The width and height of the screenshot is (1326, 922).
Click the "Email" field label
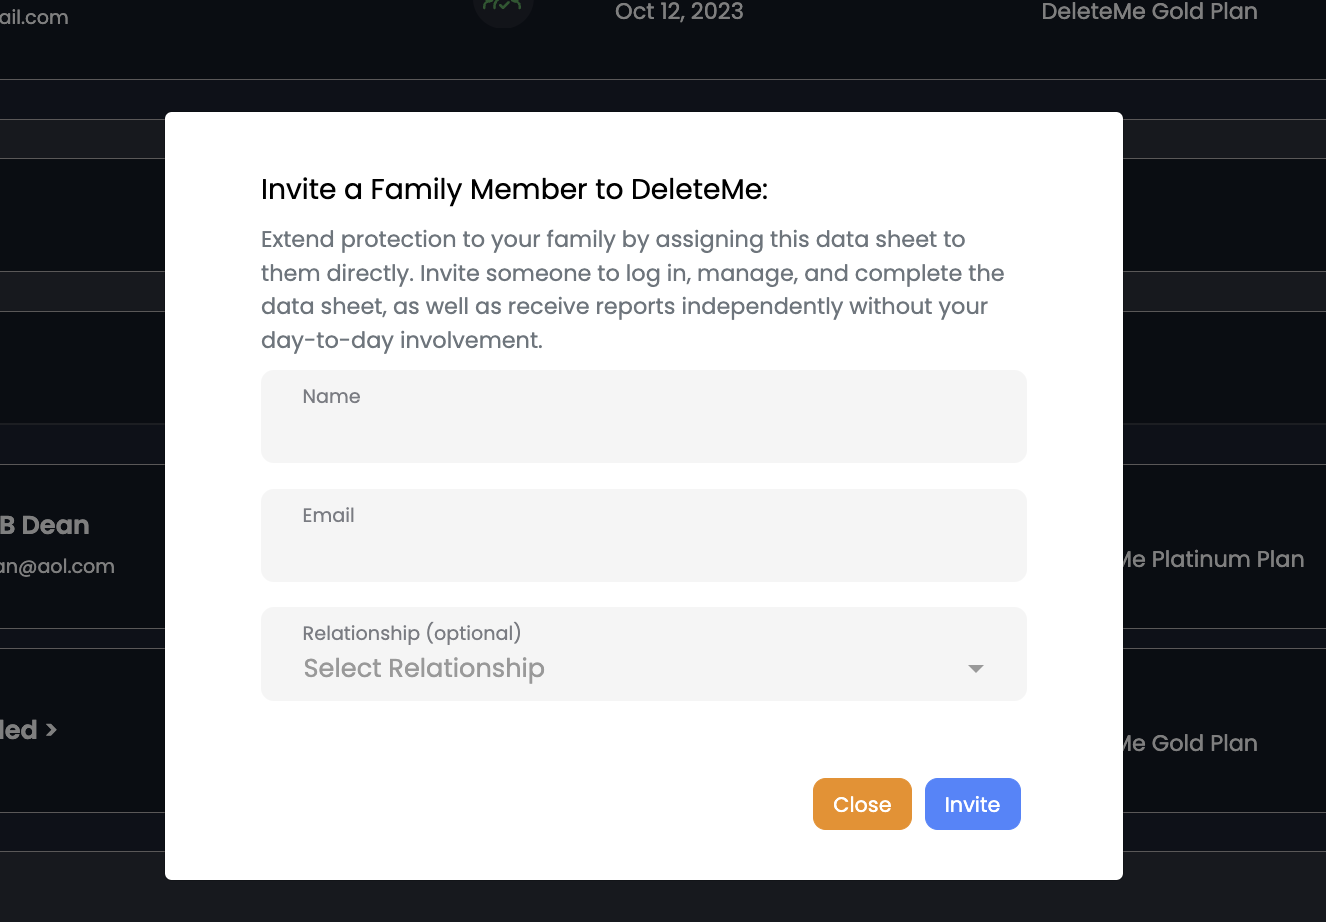click(328, 515)
